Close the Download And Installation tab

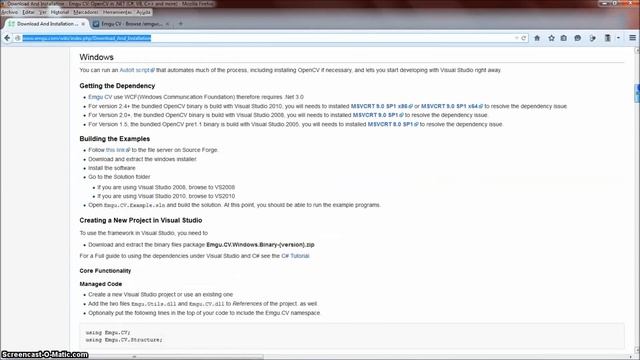click(83, 24)
